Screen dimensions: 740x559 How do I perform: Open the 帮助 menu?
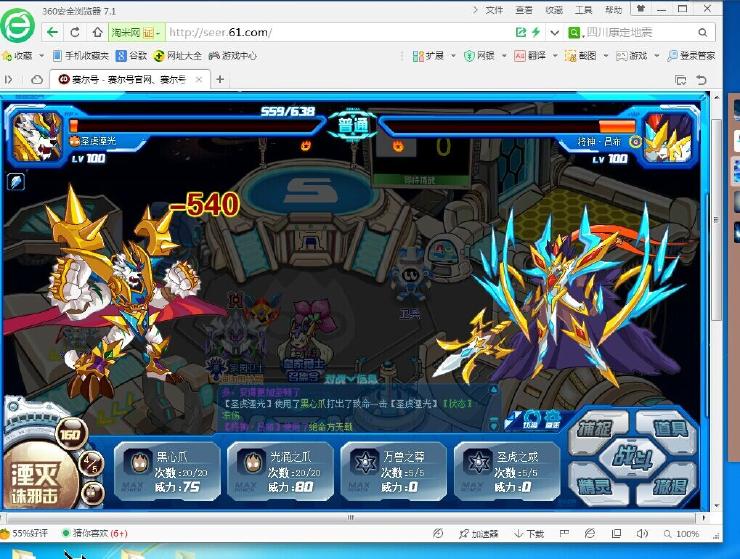(613, 10)
